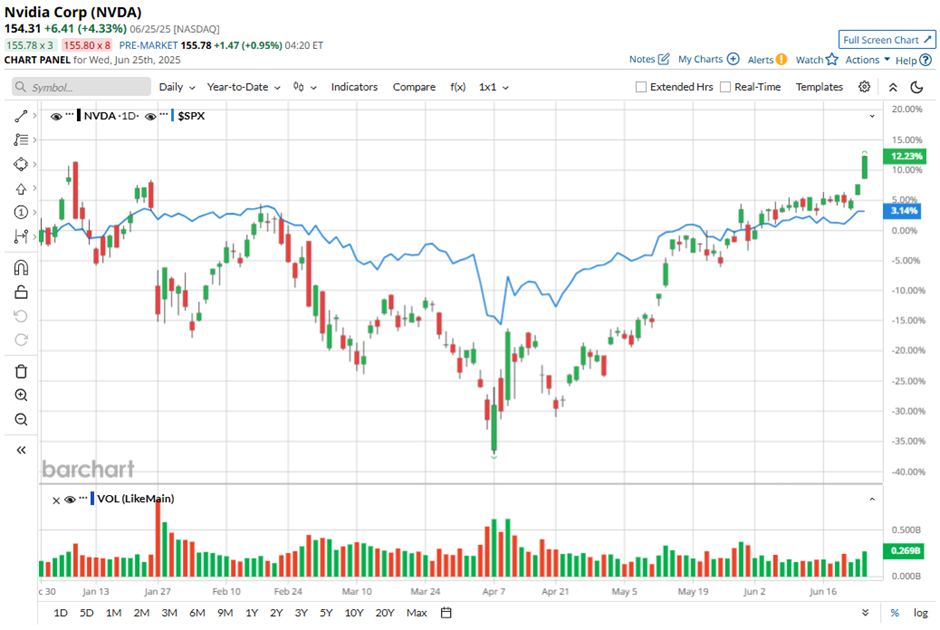The width and height of the screenshot is (940, 630).
Task: Collapse the chart header with double chevron
Action: point(893,87)
